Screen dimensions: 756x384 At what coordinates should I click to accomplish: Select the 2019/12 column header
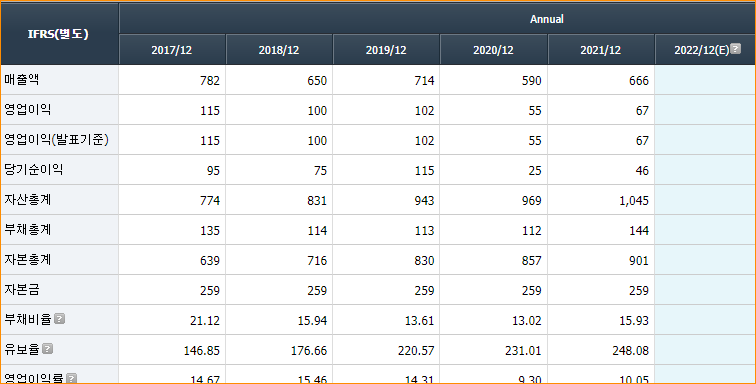click(386, 50)
